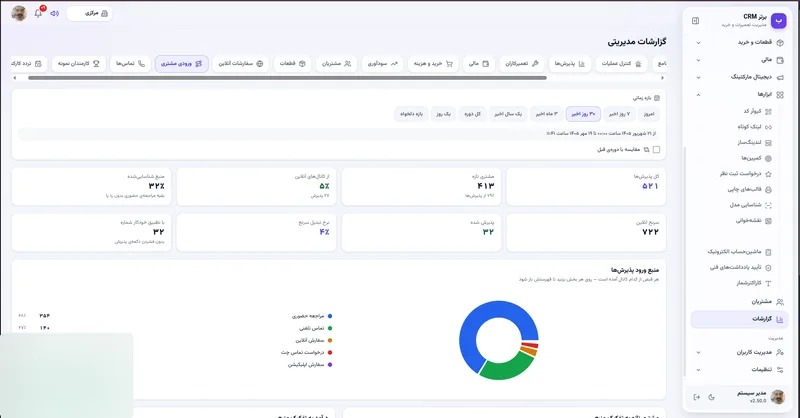The width and height of the screenshot is (800, 418).
Task: Switch to the خرید و هزینه report tab
Action: pyautogui.click(x=433, y=64)
